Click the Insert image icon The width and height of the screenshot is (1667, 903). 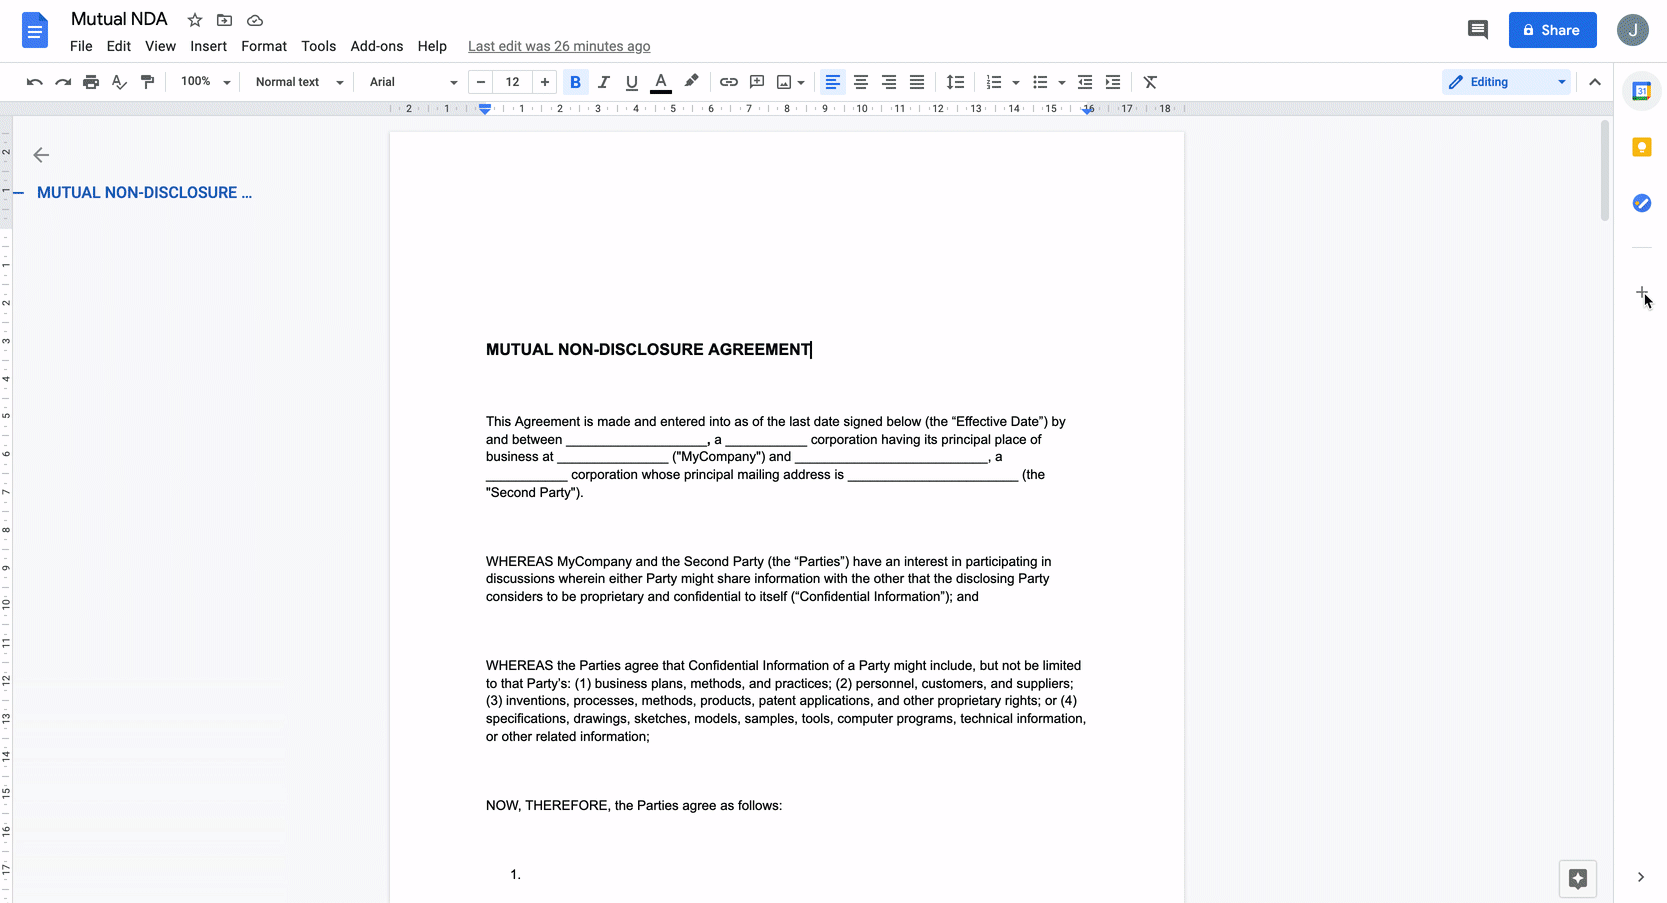tap(785, 82)
